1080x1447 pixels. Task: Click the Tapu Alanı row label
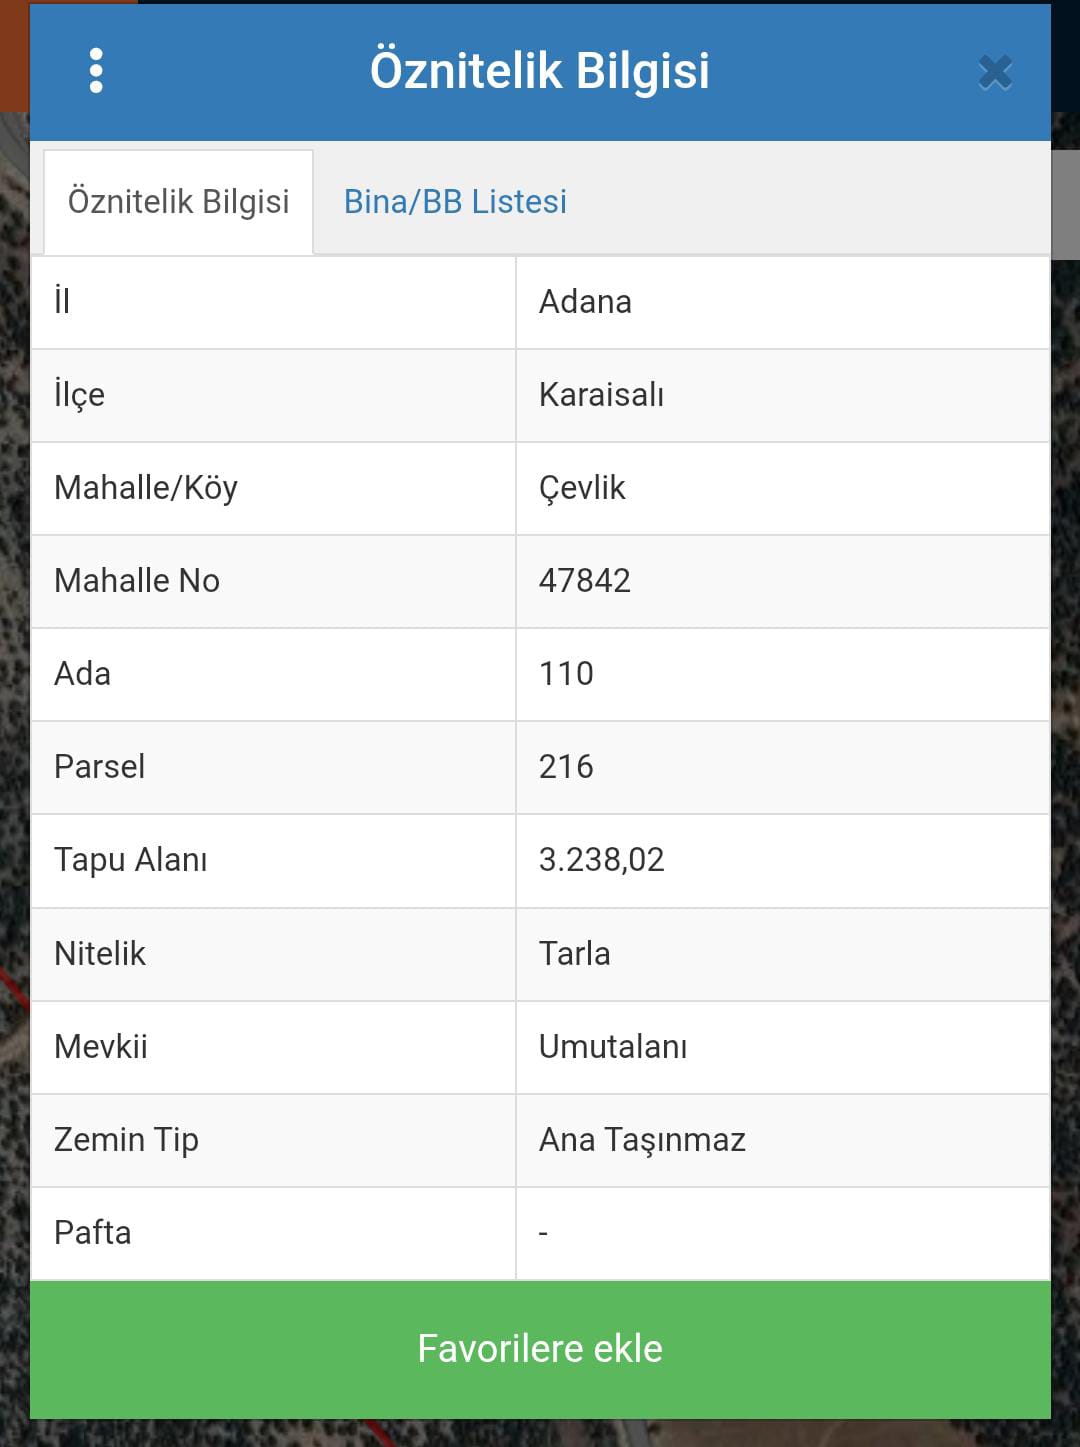tap(131, 860)
